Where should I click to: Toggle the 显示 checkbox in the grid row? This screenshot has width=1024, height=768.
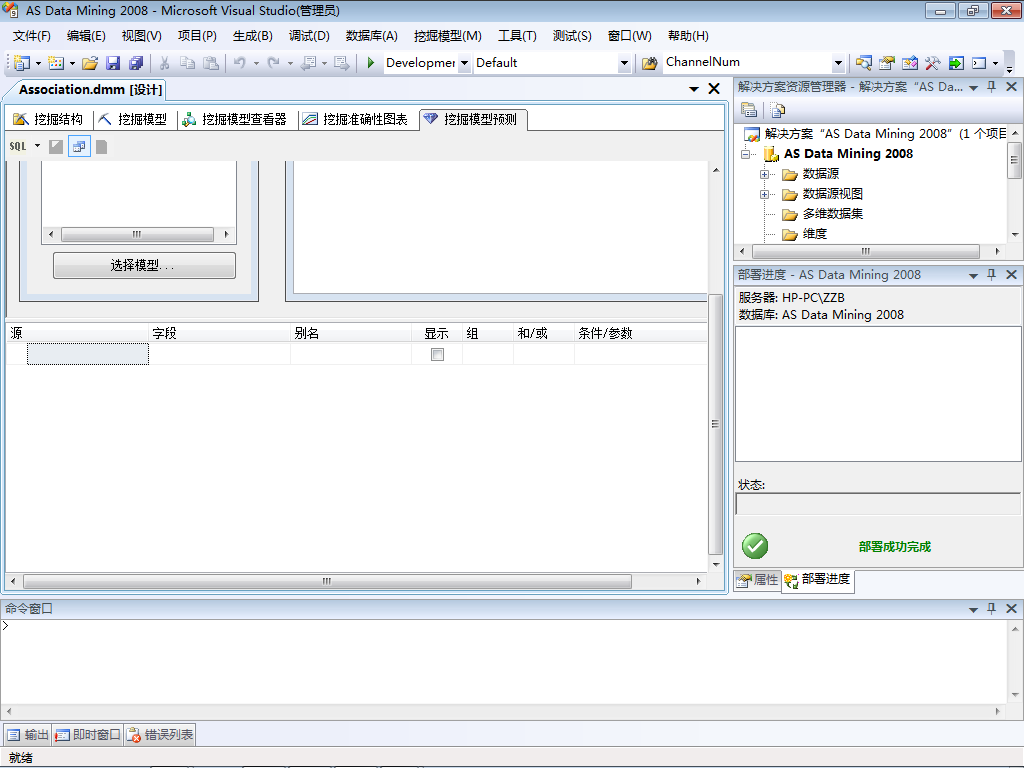pos(438,354)
